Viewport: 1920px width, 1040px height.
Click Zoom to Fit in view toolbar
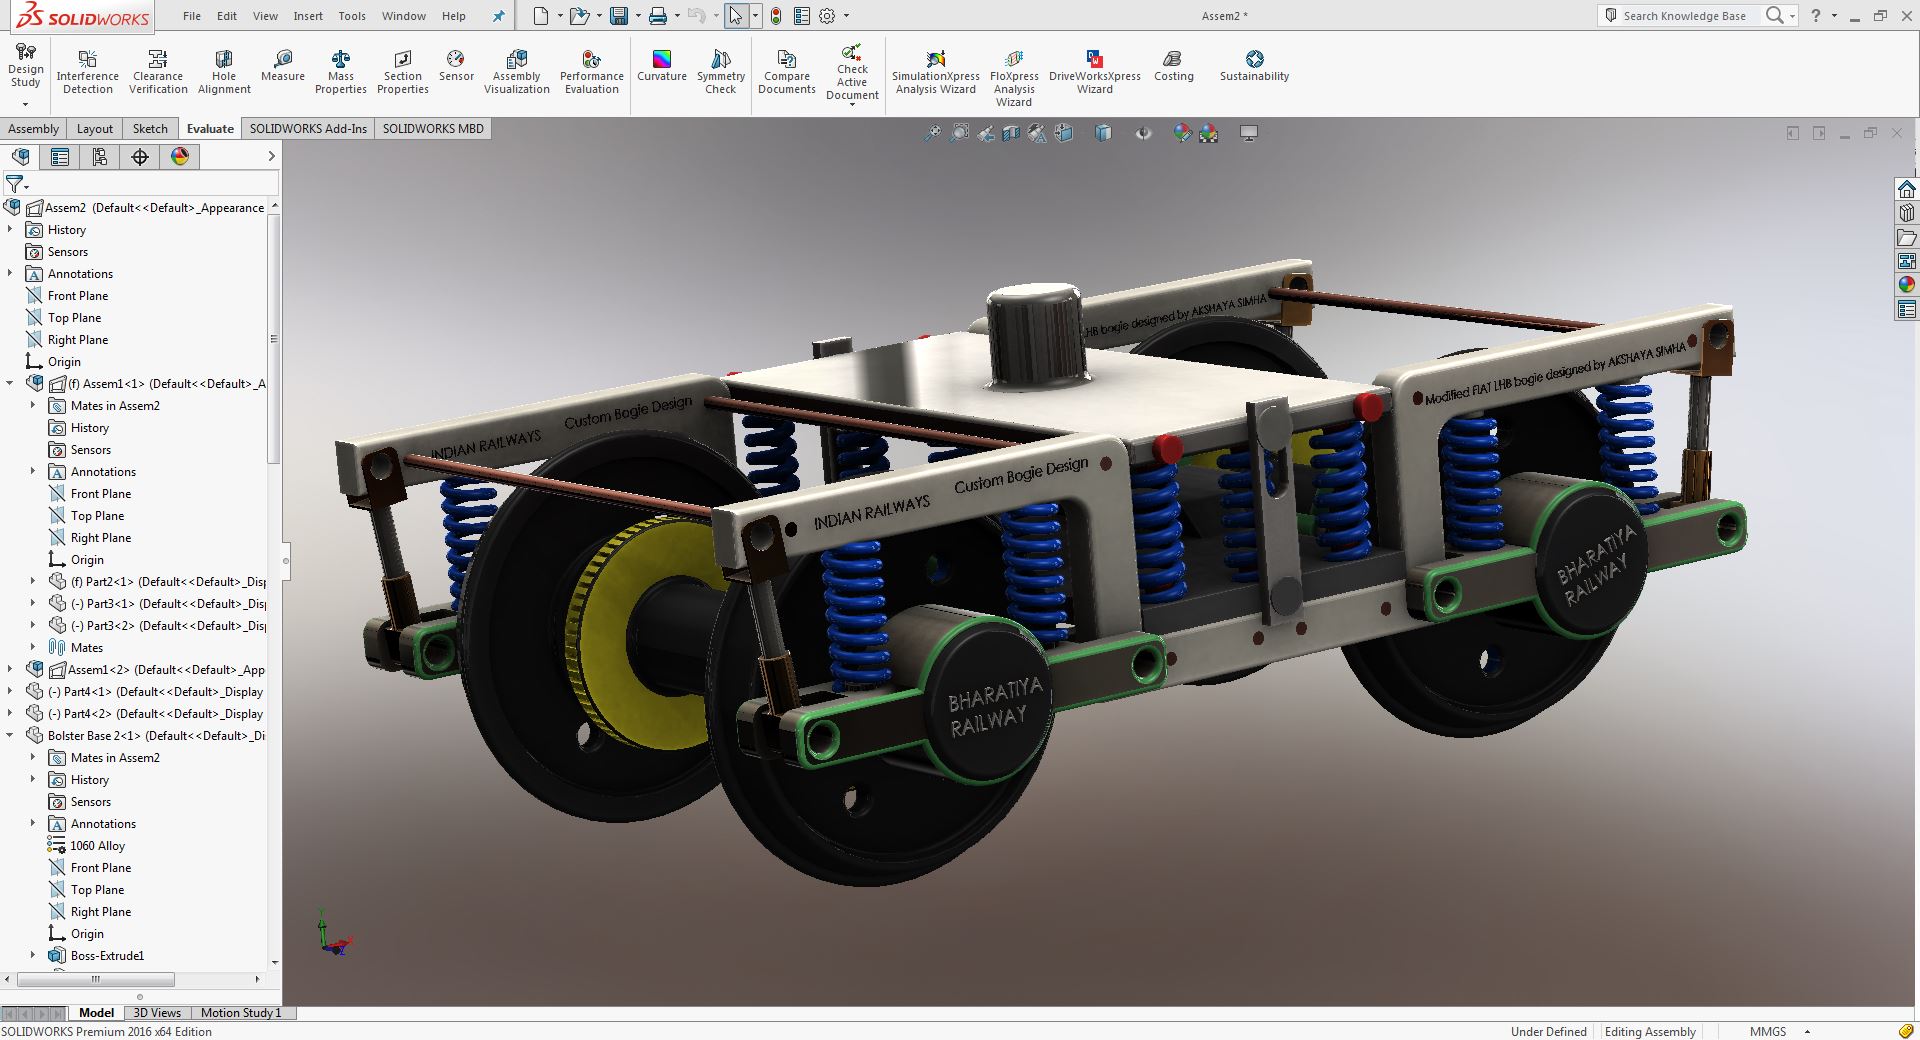[x=932, y=133]
